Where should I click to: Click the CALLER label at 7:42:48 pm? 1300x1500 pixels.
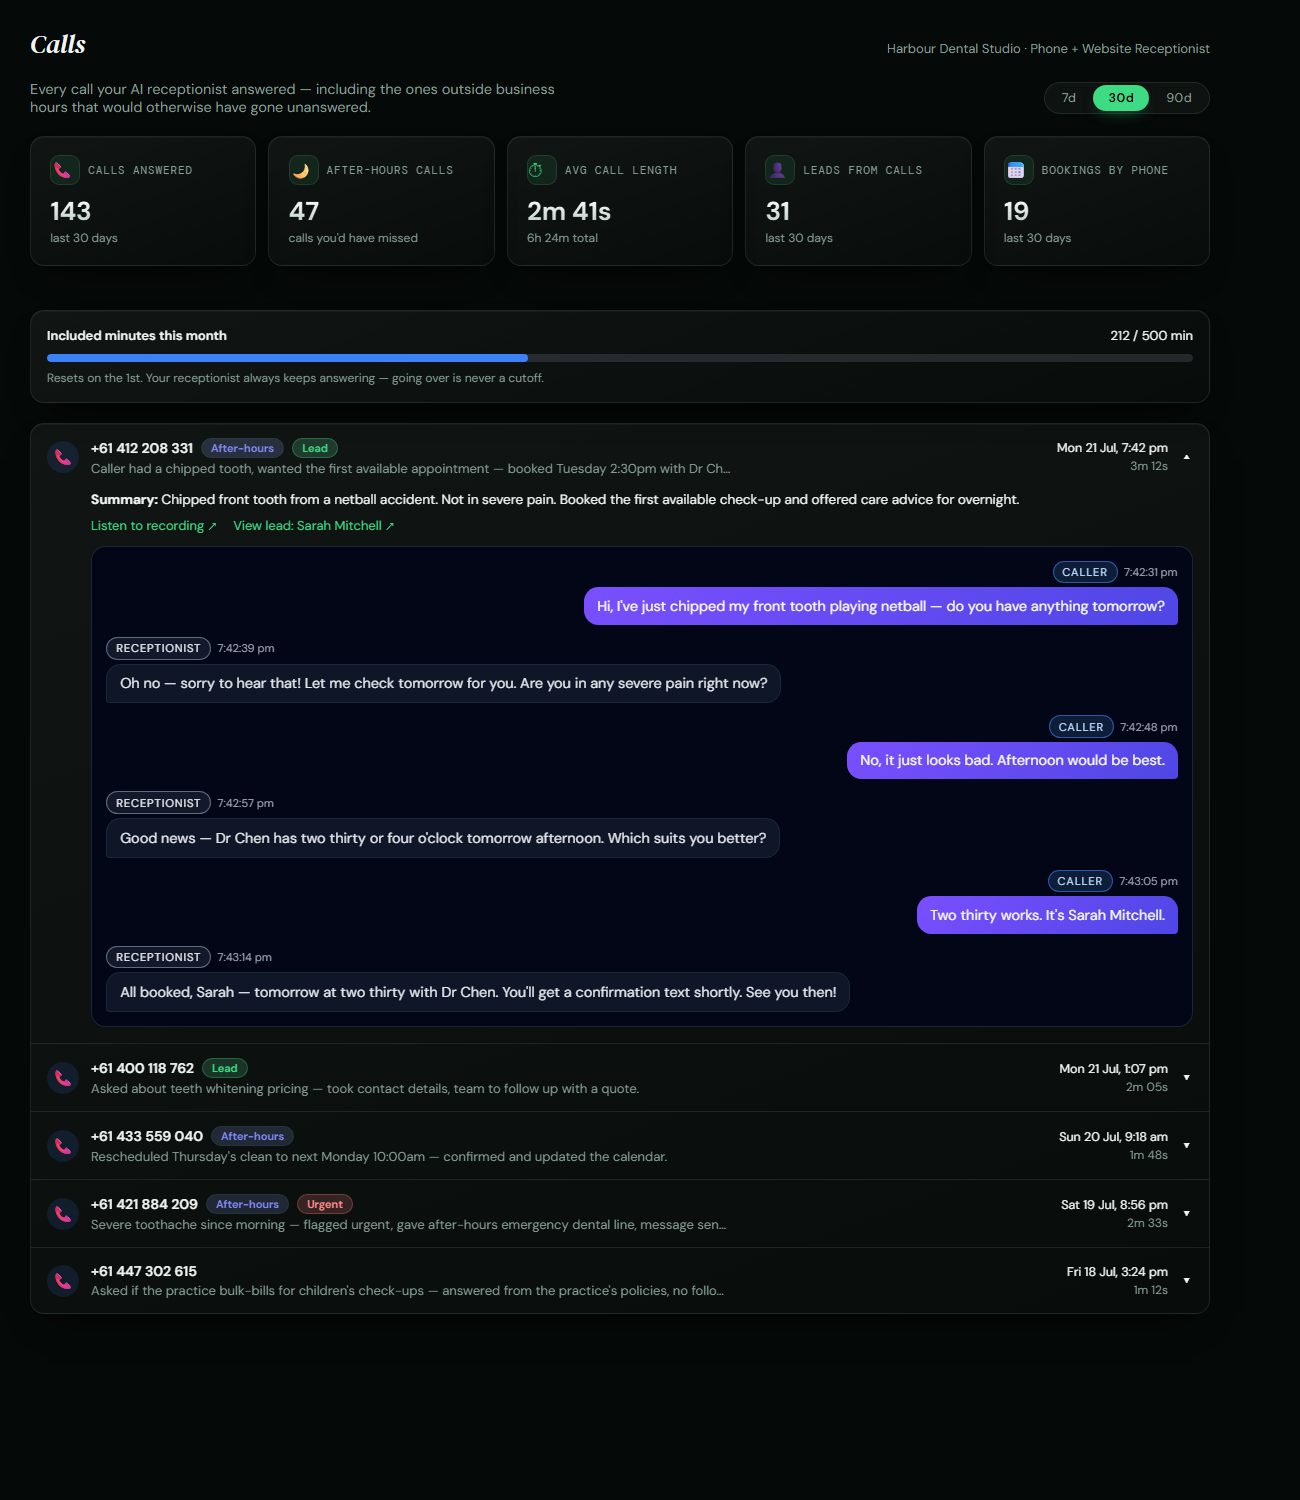pos(1081,727)
